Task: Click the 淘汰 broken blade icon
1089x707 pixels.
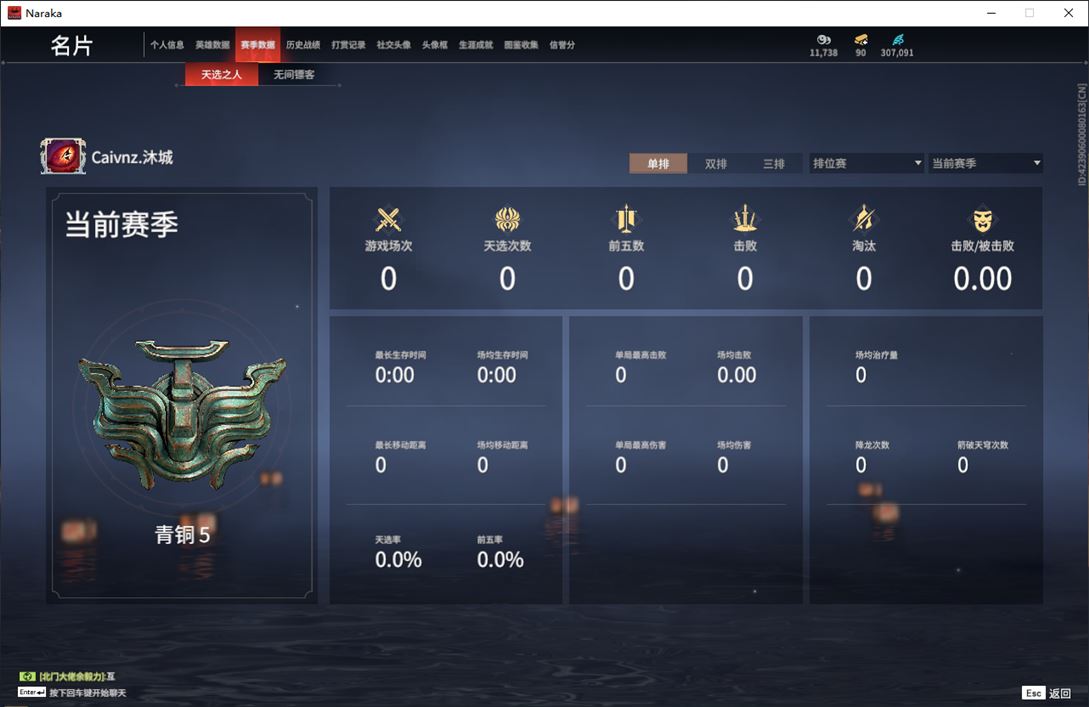Action: click(x=863, y=219)
